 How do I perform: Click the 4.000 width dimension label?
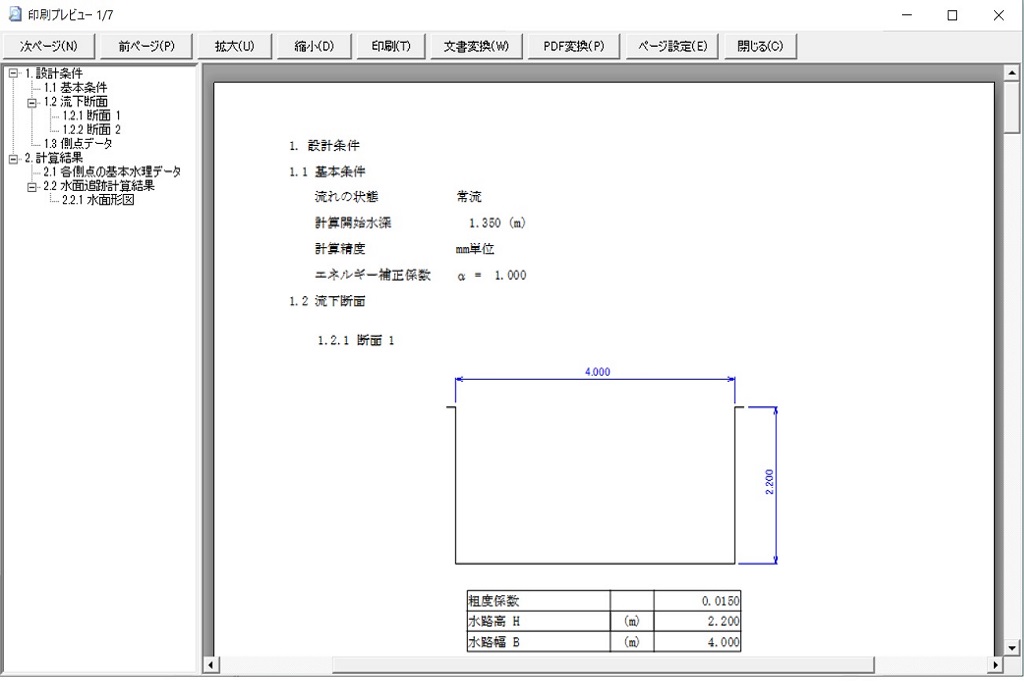pyautogui.click(x=598, y=372)
